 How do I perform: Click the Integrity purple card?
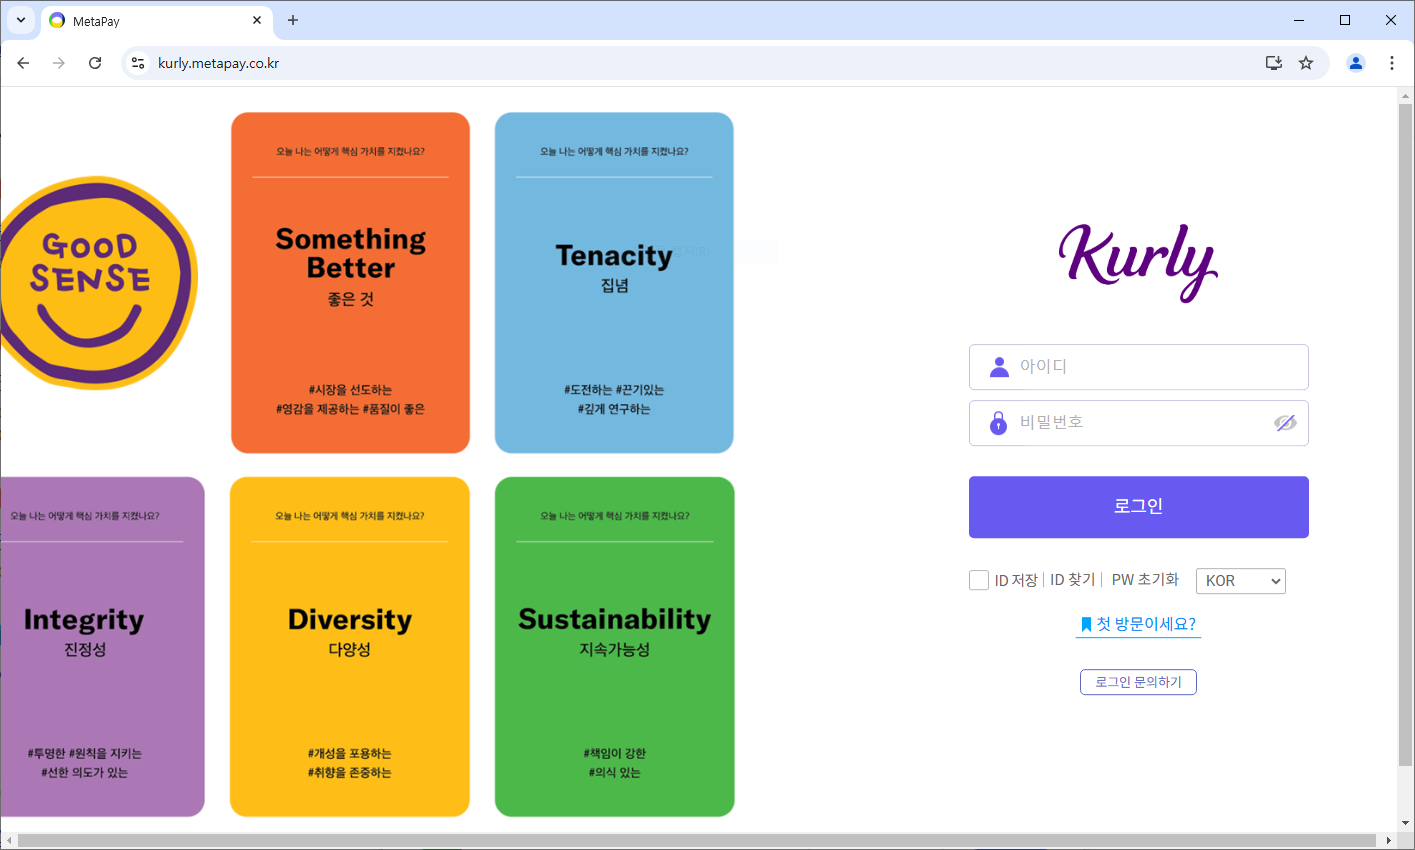pos(102,647)
